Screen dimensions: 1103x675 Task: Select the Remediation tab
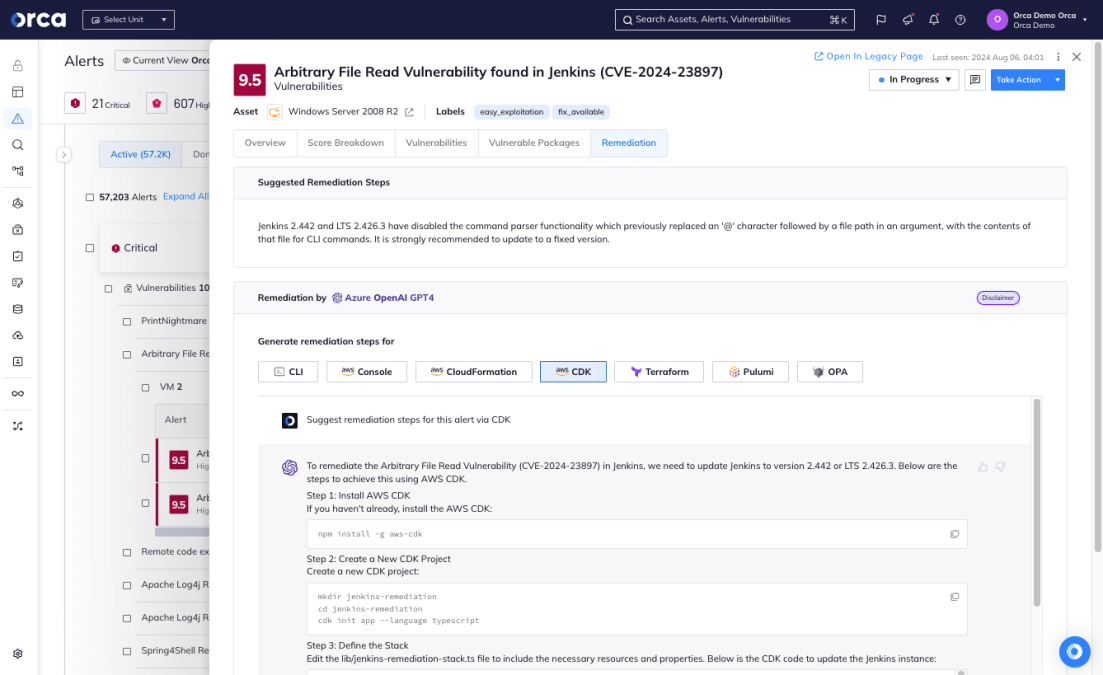pyautogui.click(x=629, y=143)
